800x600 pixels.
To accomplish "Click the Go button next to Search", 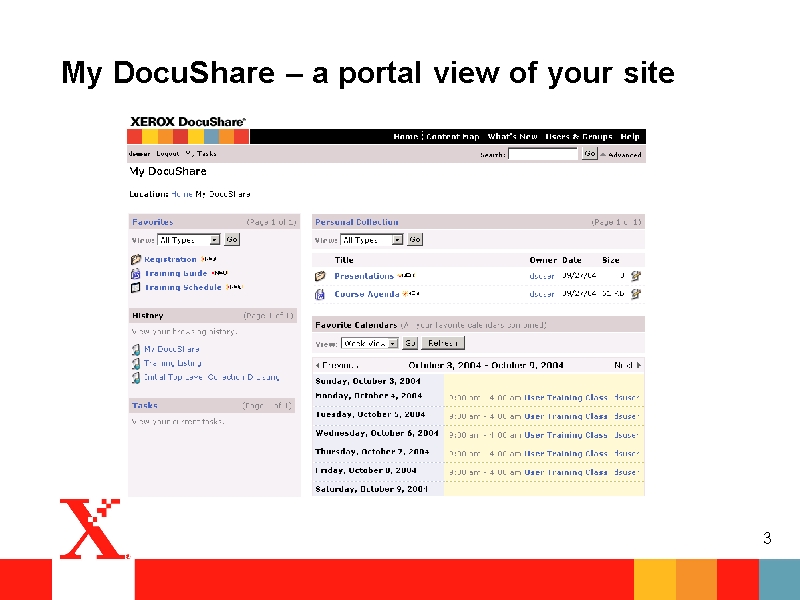I will pyautogui.click(x=589, y=154).
